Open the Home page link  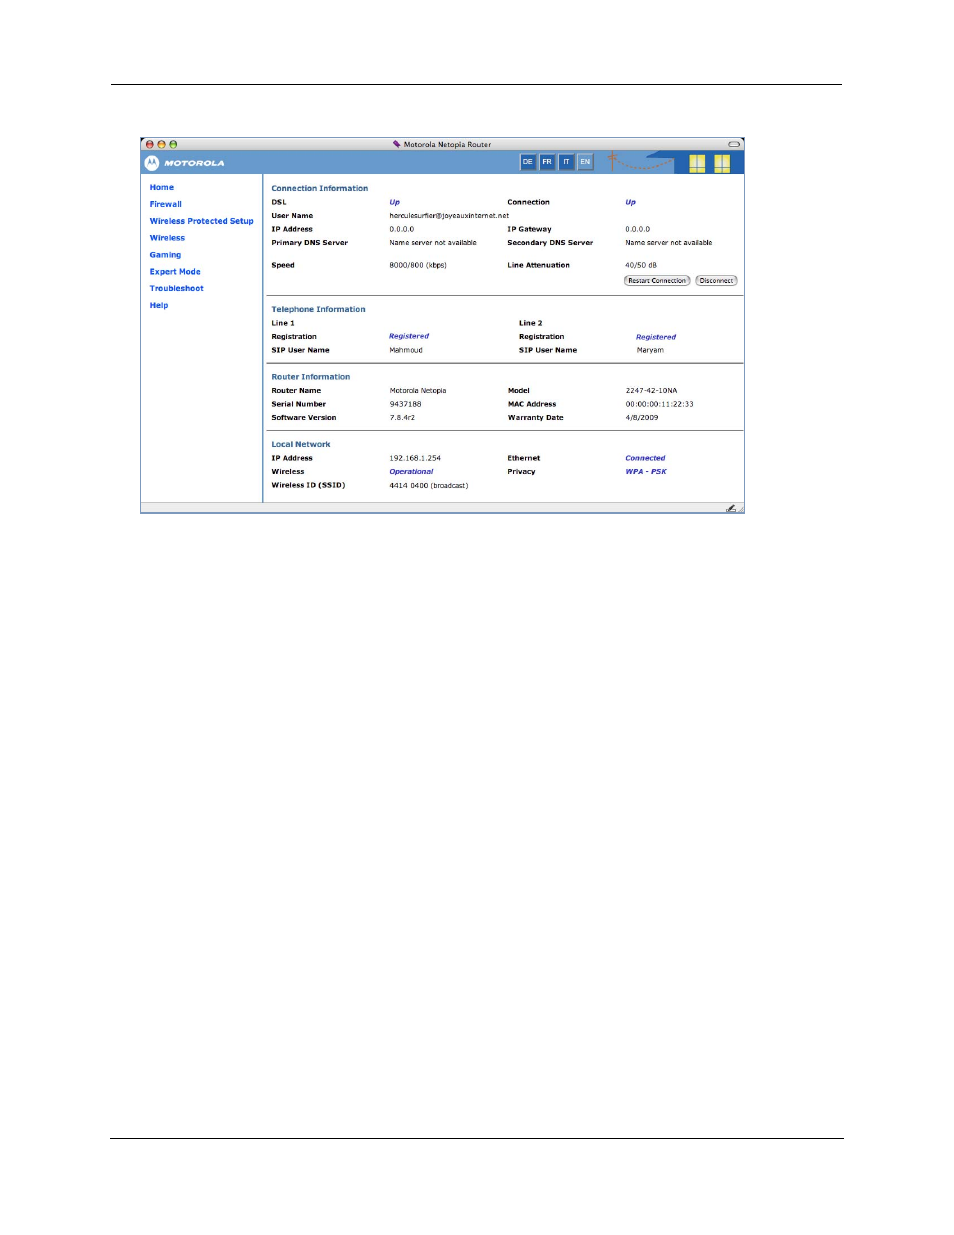click(162, 187)
